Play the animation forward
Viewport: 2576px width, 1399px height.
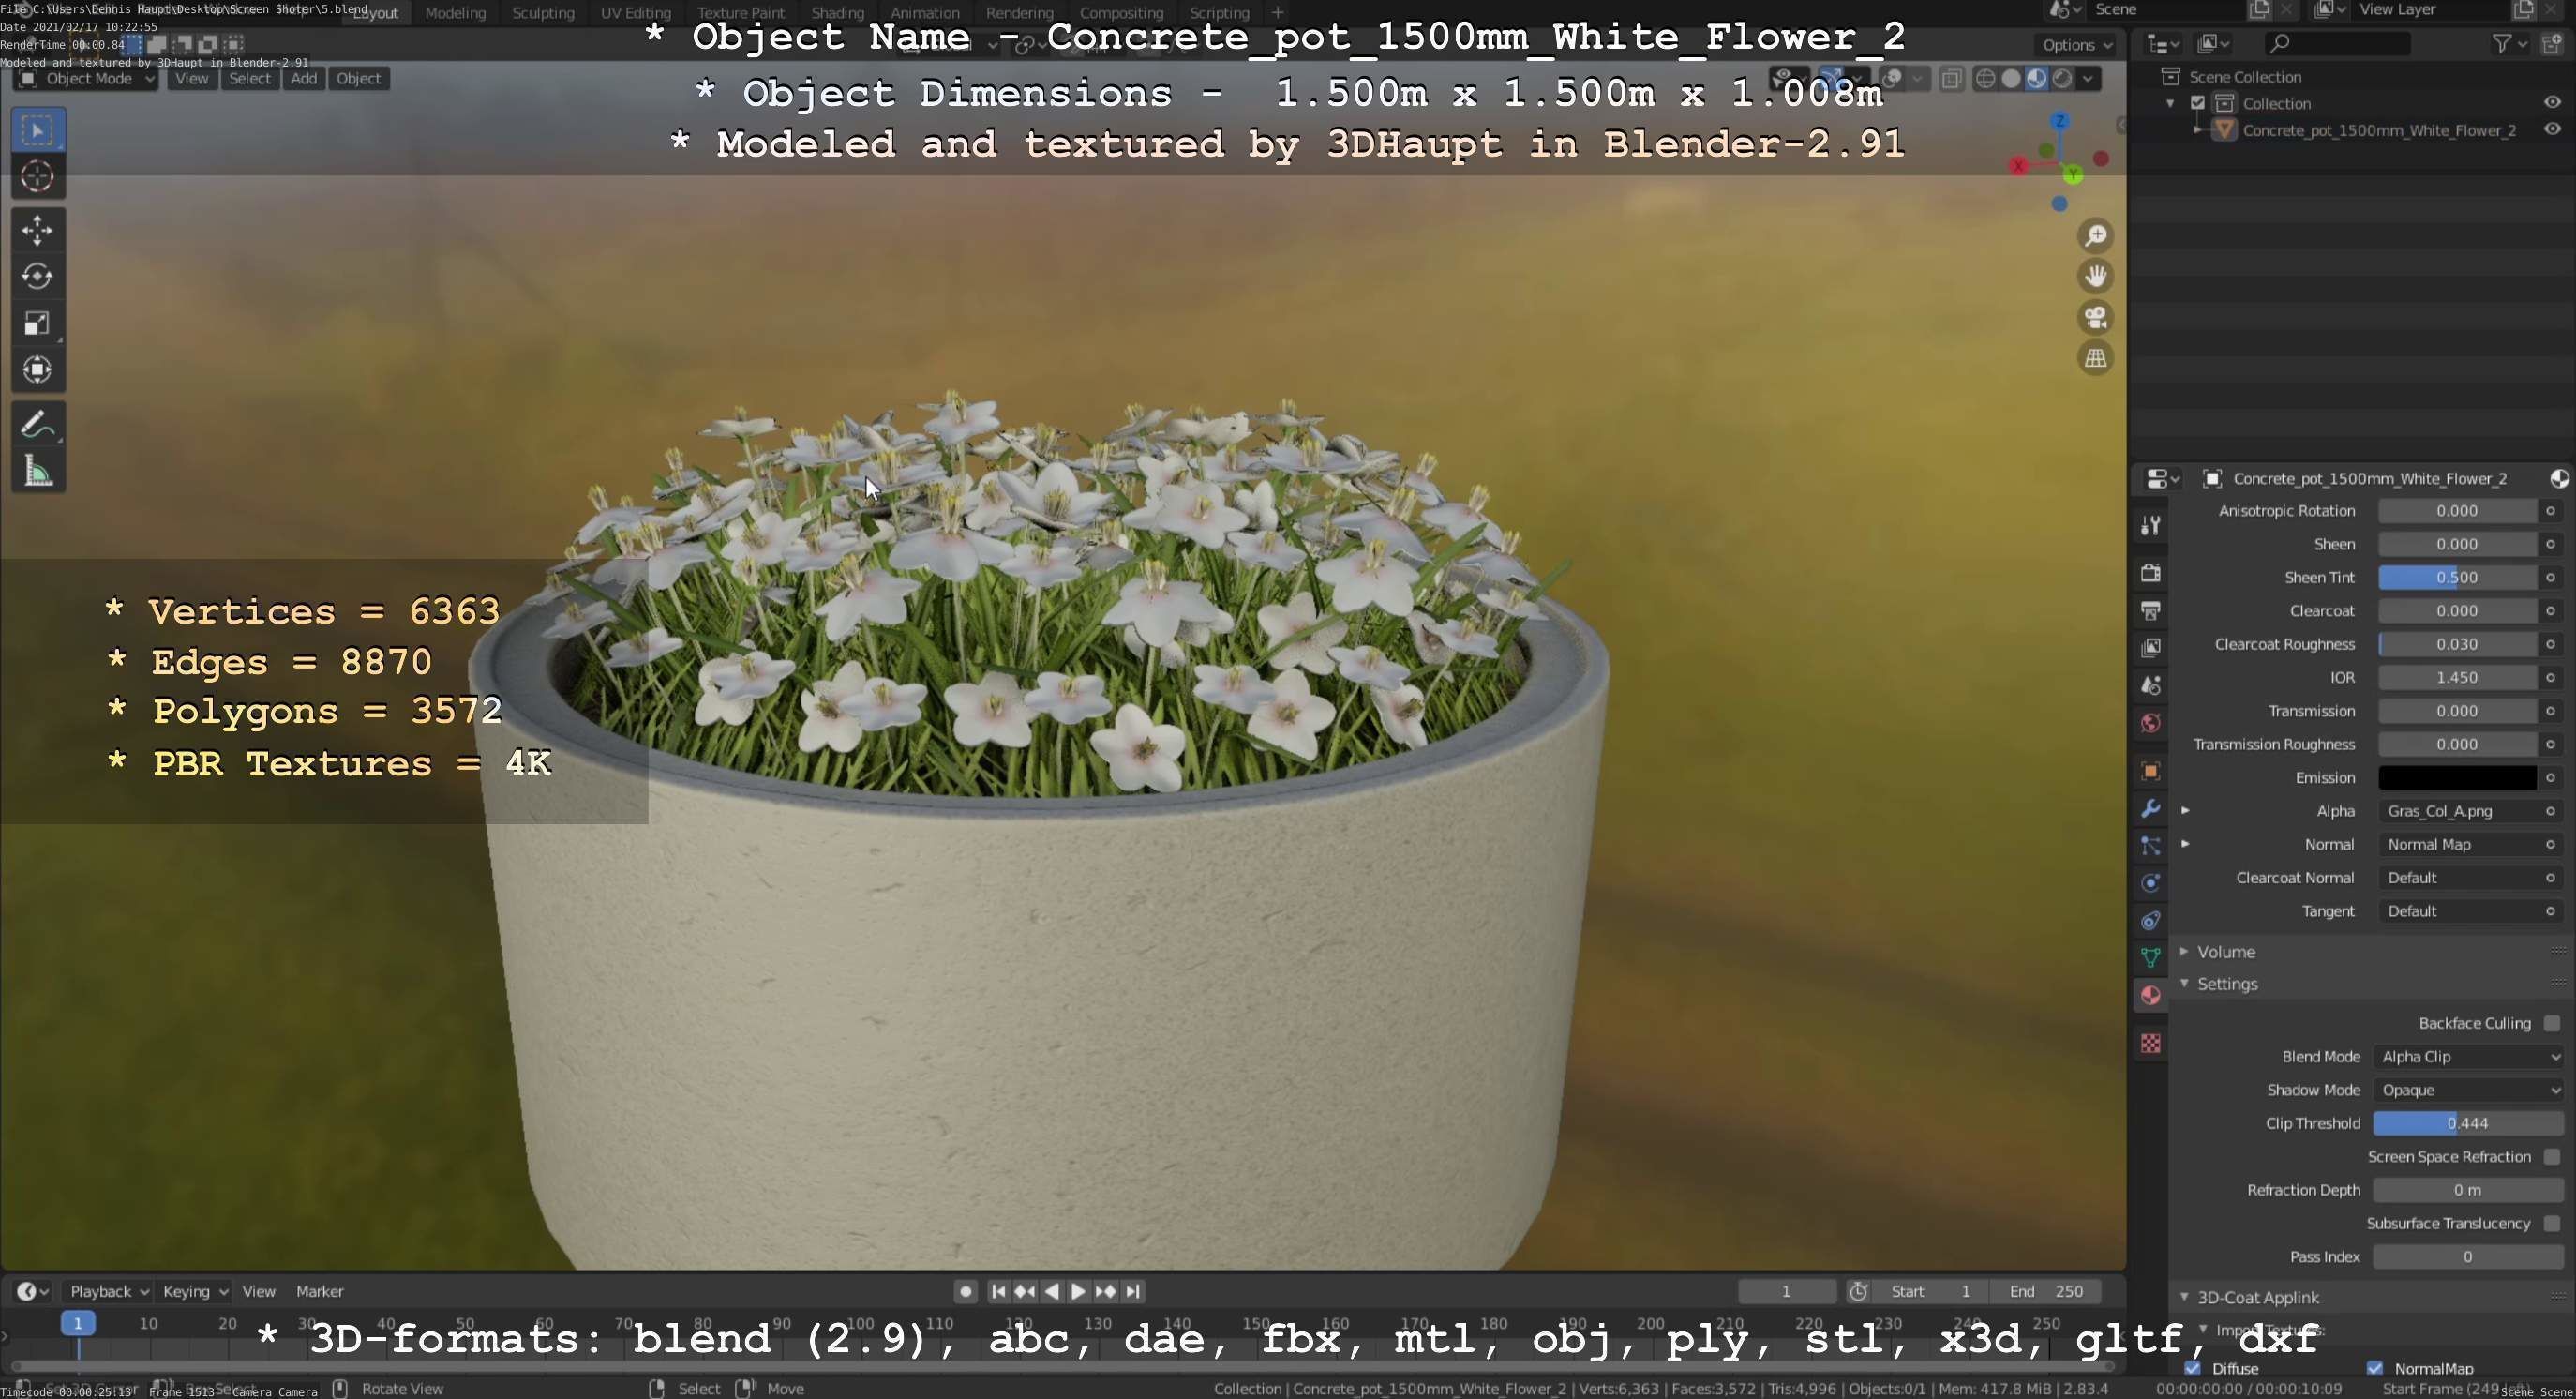coord(1078,1292)
